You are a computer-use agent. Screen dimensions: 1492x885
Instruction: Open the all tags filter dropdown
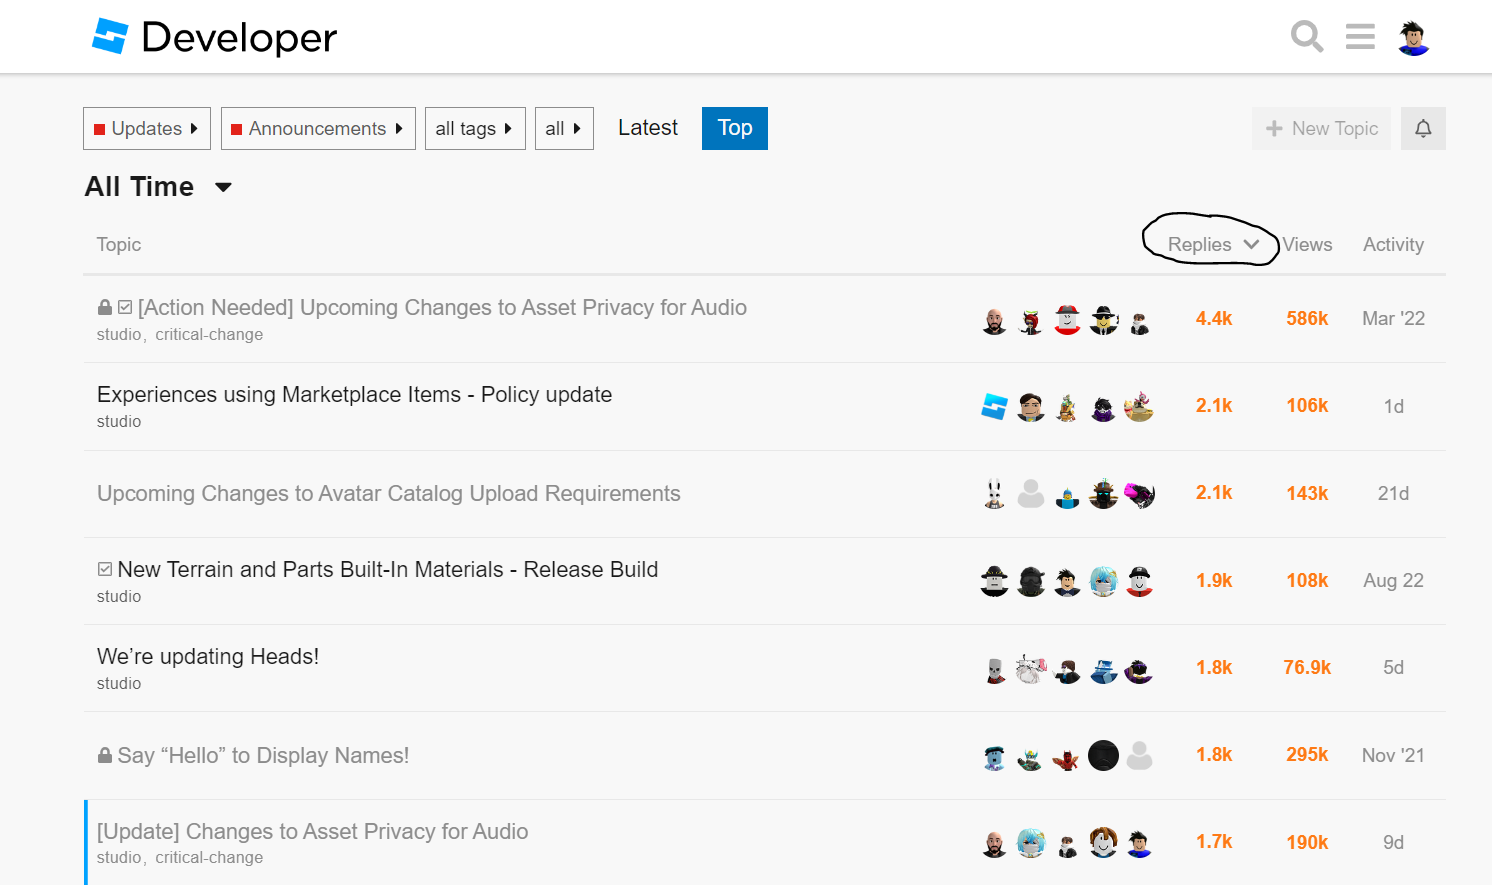(475, 128)
